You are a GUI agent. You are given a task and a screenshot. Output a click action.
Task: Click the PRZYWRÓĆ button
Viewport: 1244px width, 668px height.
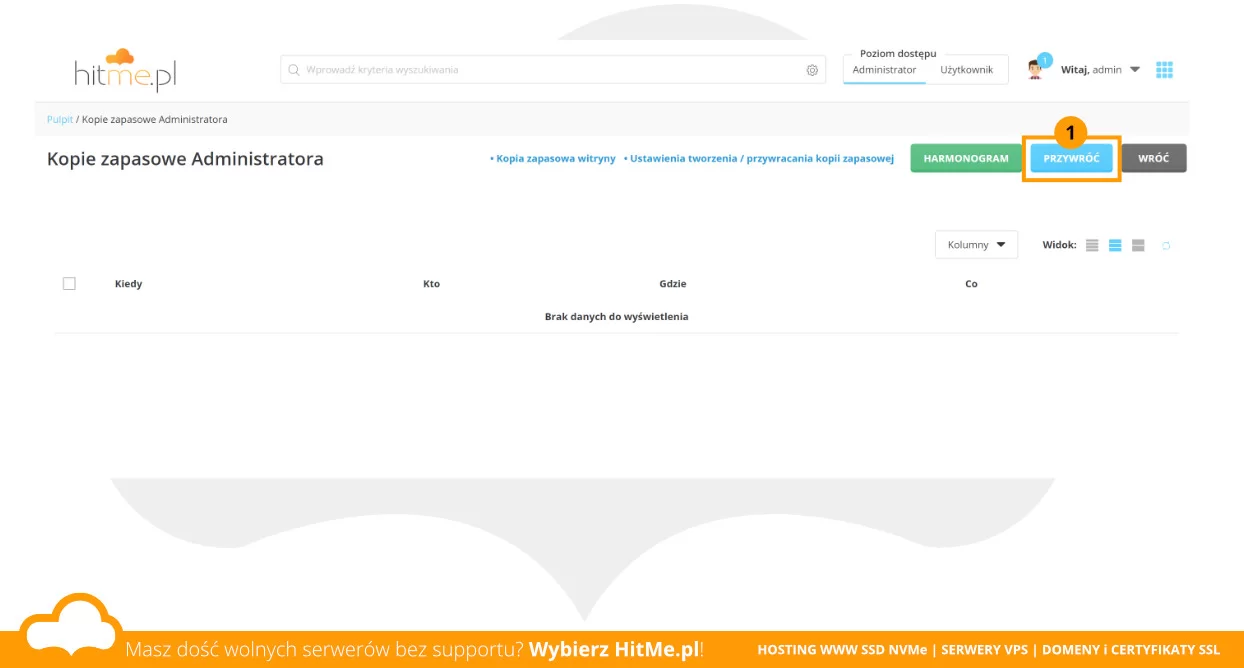tap(1071, 158)
